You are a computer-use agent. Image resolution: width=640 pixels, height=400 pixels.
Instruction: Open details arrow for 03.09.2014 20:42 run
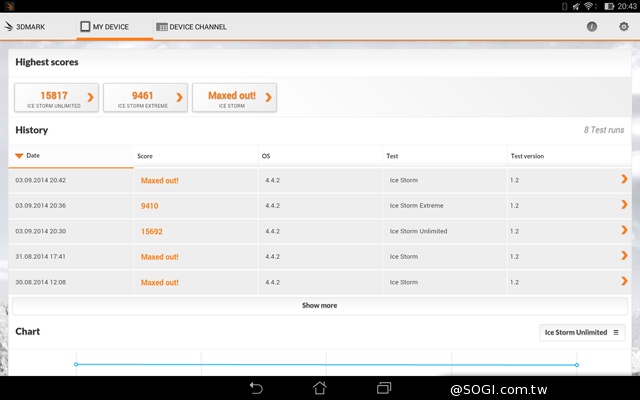pos(624,180)
